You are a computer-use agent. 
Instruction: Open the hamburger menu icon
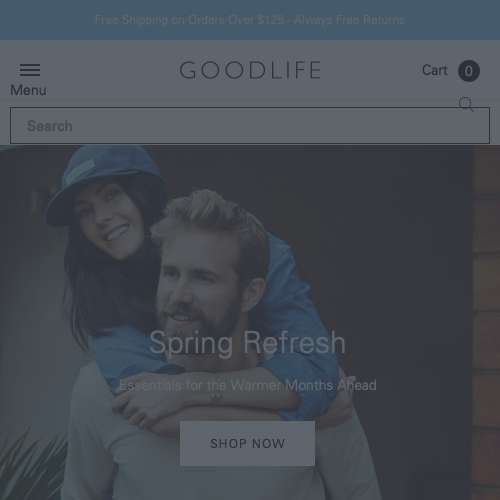pos(30,70)
